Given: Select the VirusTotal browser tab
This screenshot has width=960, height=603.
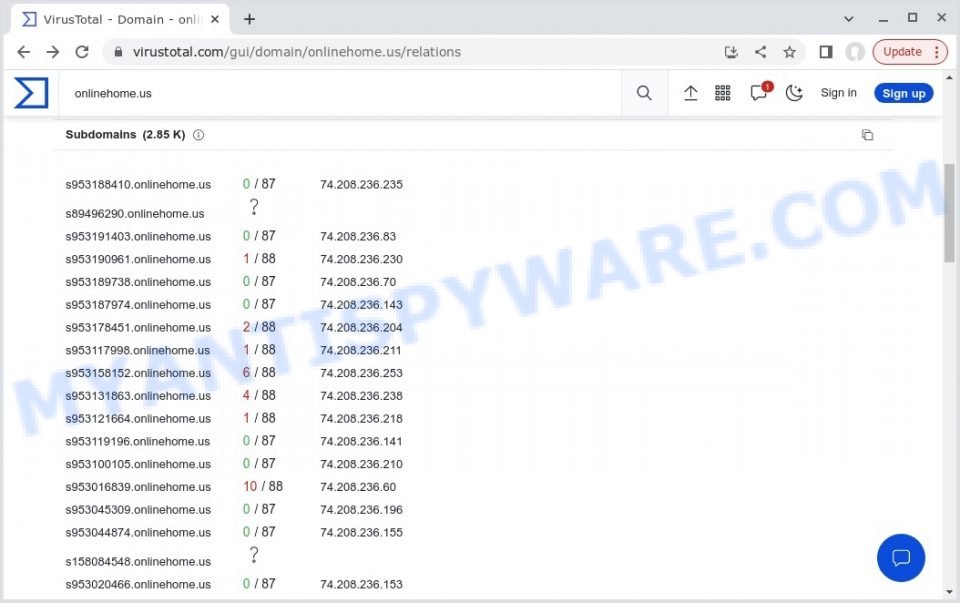Looking at the screenshot, I should tap(115, 19).
